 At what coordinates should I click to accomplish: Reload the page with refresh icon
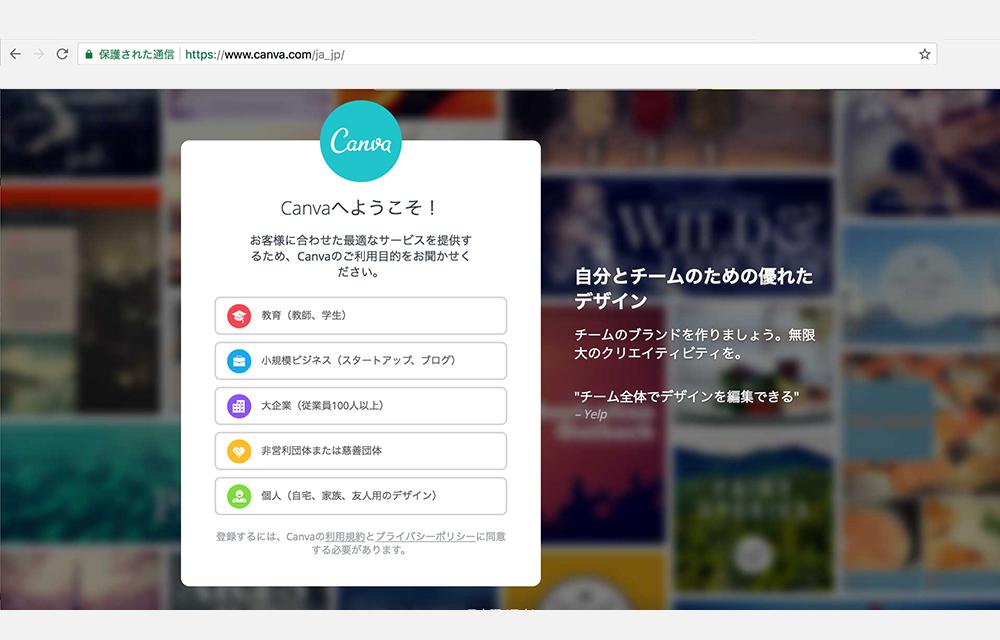click(62, 54)
